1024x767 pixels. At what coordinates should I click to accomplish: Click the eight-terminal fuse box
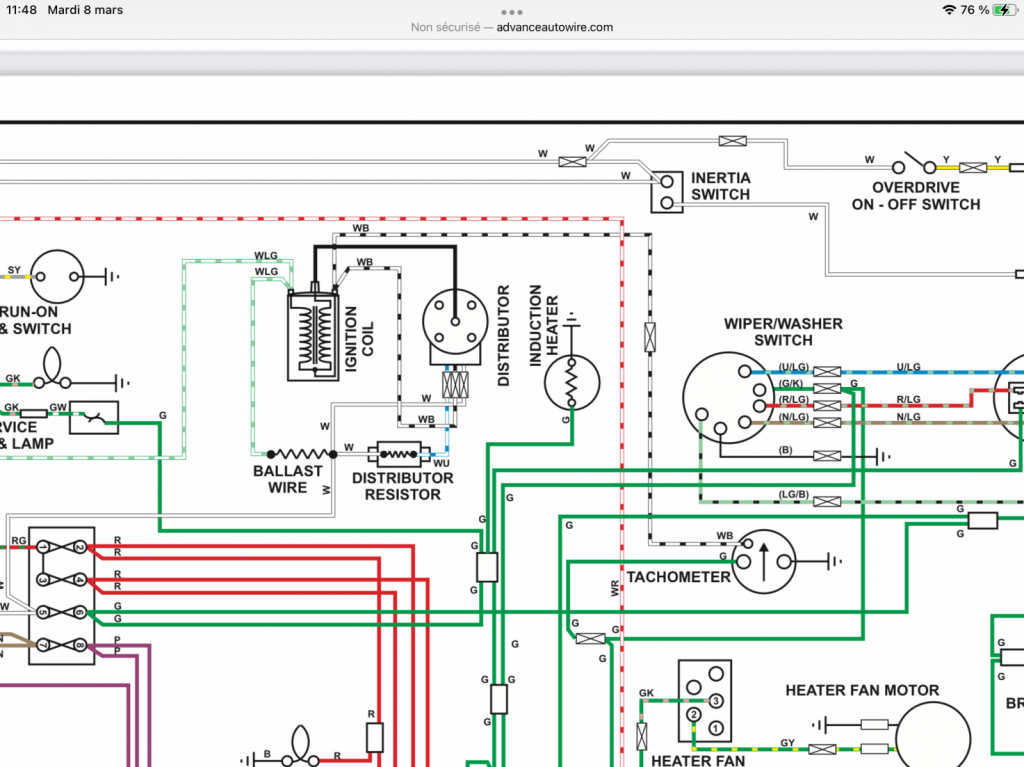[61, 596]
